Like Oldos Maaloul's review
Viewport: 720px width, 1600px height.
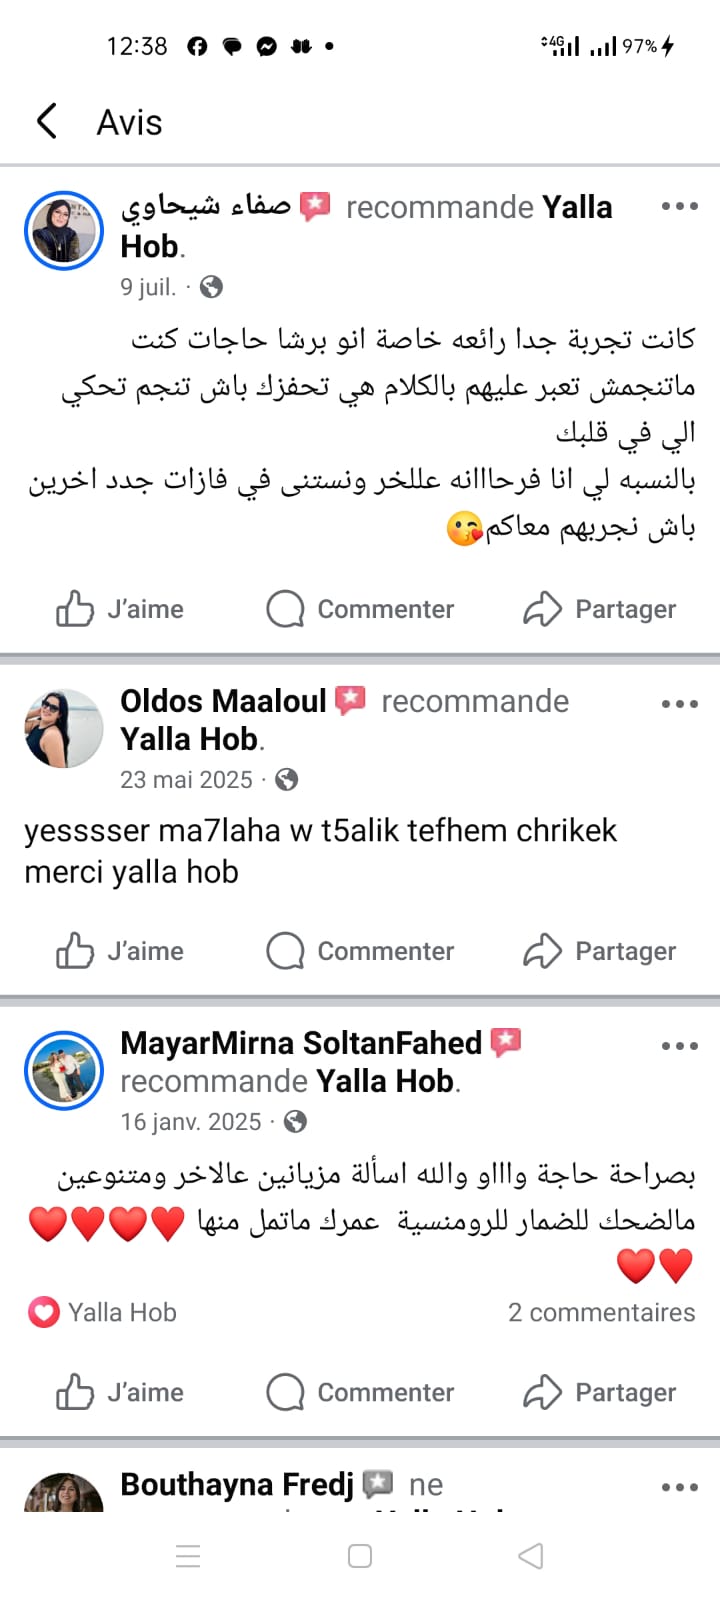120,951
